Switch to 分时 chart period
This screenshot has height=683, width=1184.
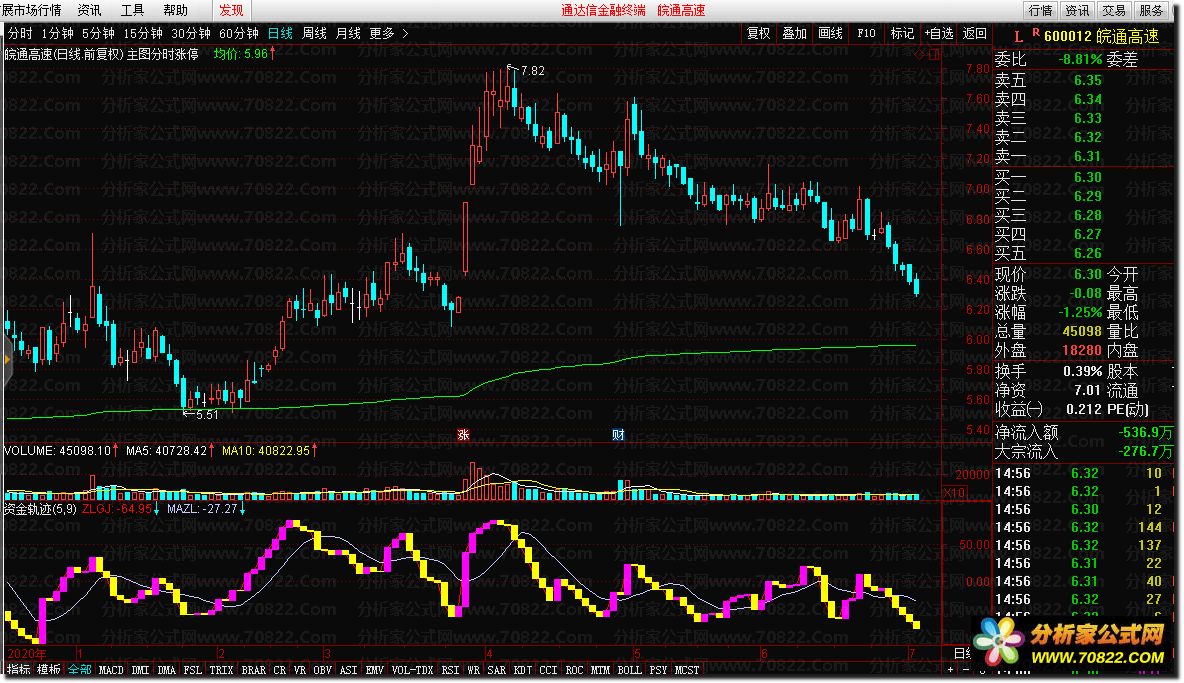tap(20, 33)
